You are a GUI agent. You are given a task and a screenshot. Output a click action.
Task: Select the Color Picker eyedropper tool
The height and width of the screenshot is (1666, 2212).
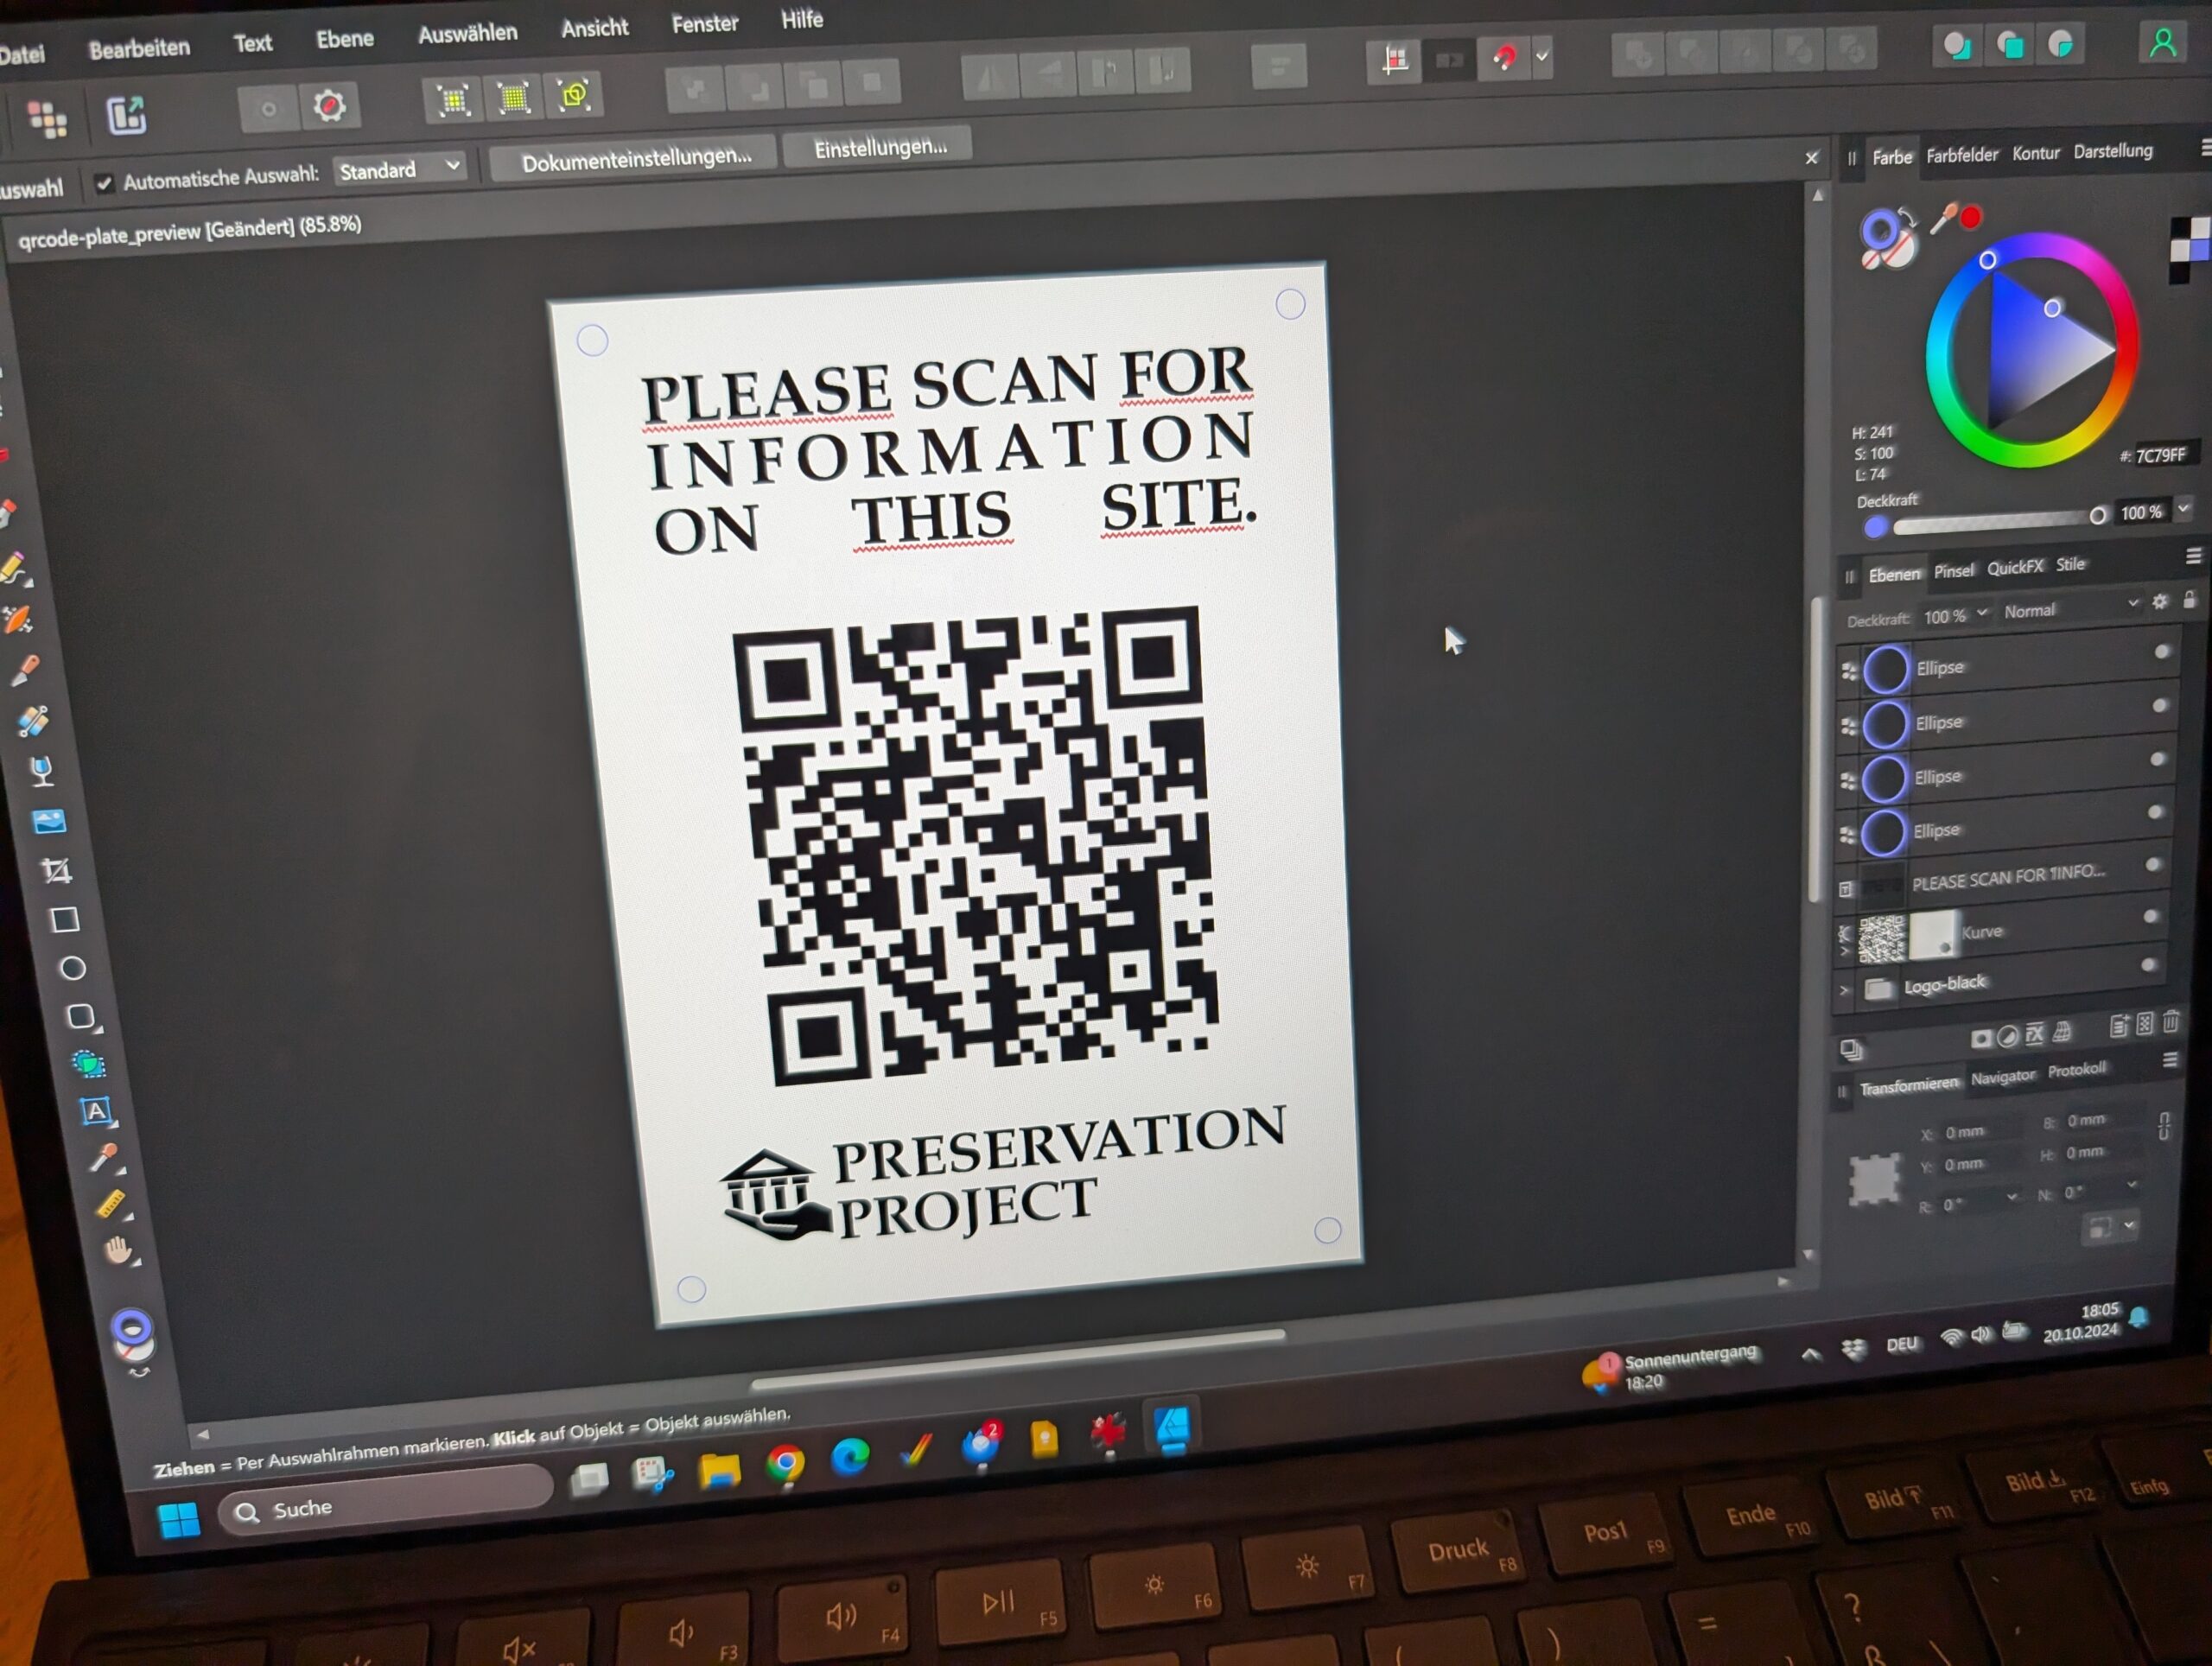point(104,1158)
